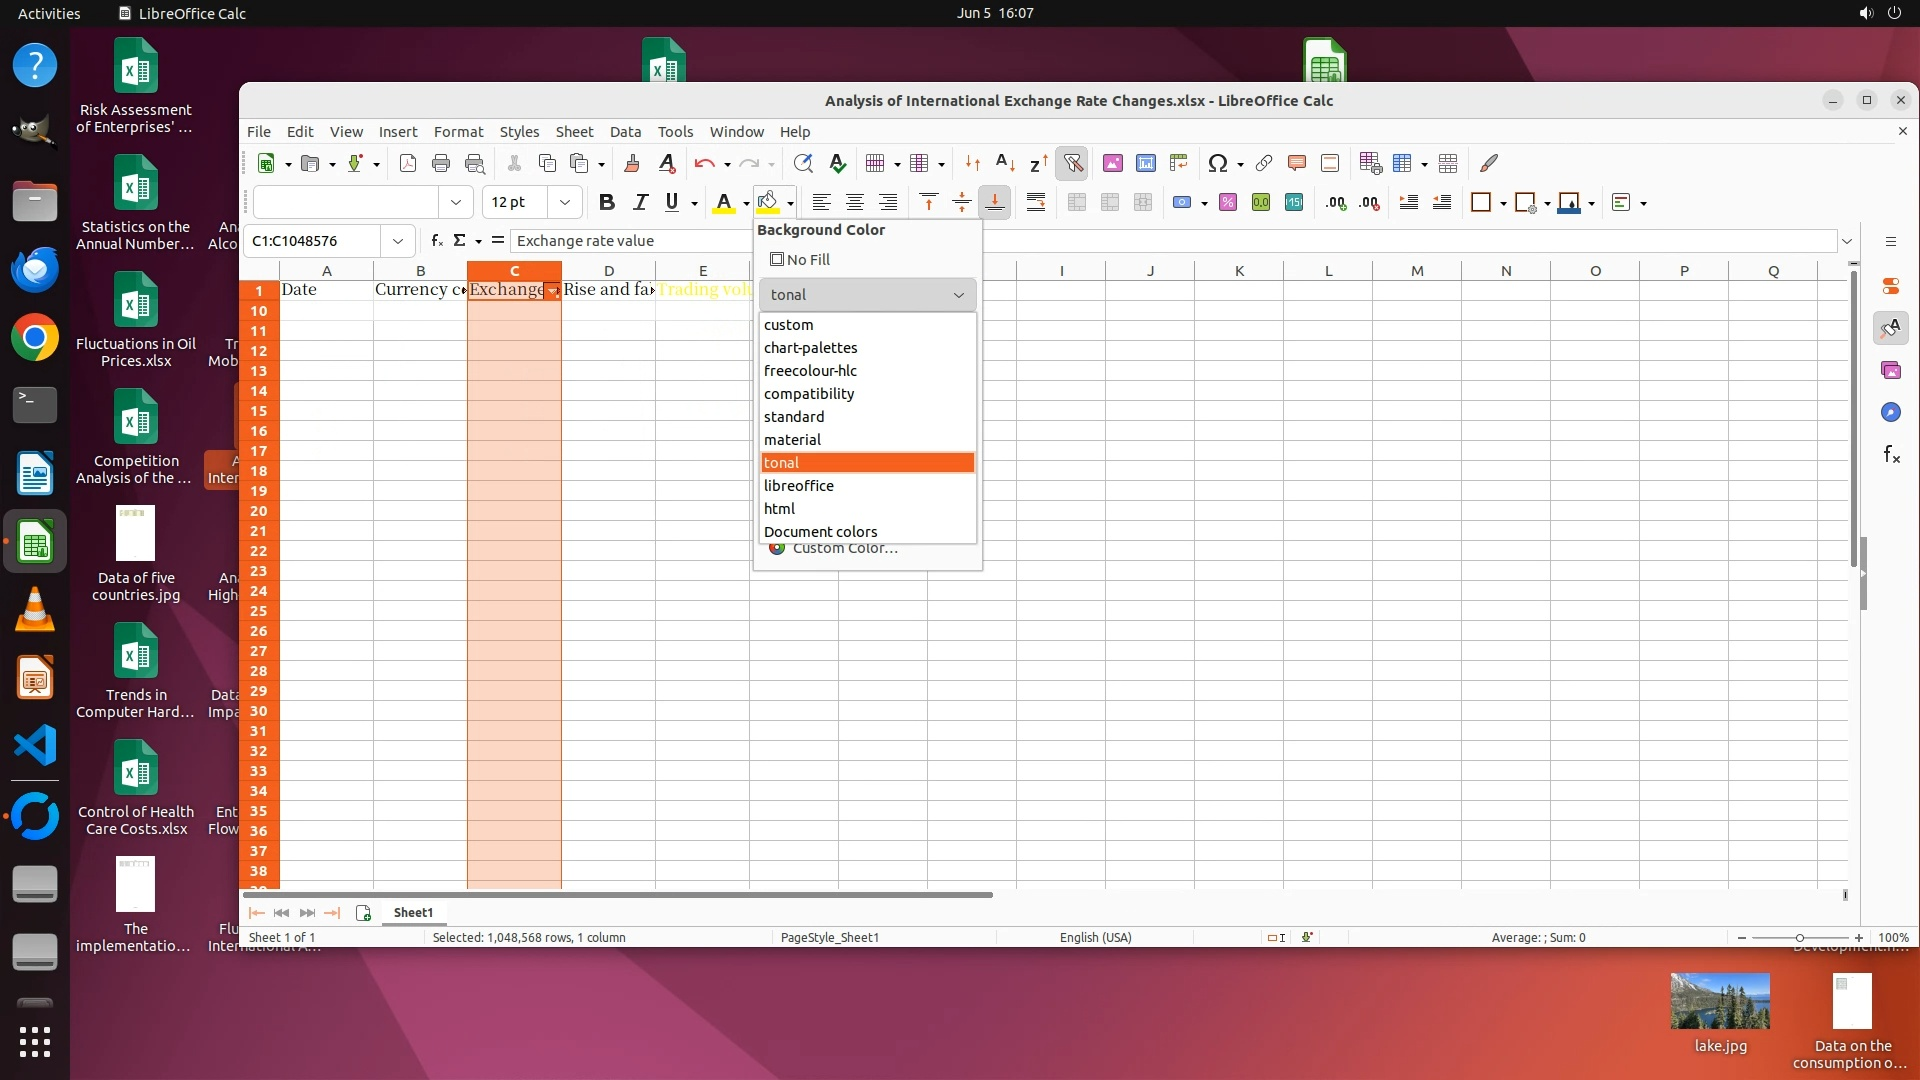Toggle the AutoFilter button
The height and width of the screenshot is (1080, 1920).
click(x=1073, y=164)
